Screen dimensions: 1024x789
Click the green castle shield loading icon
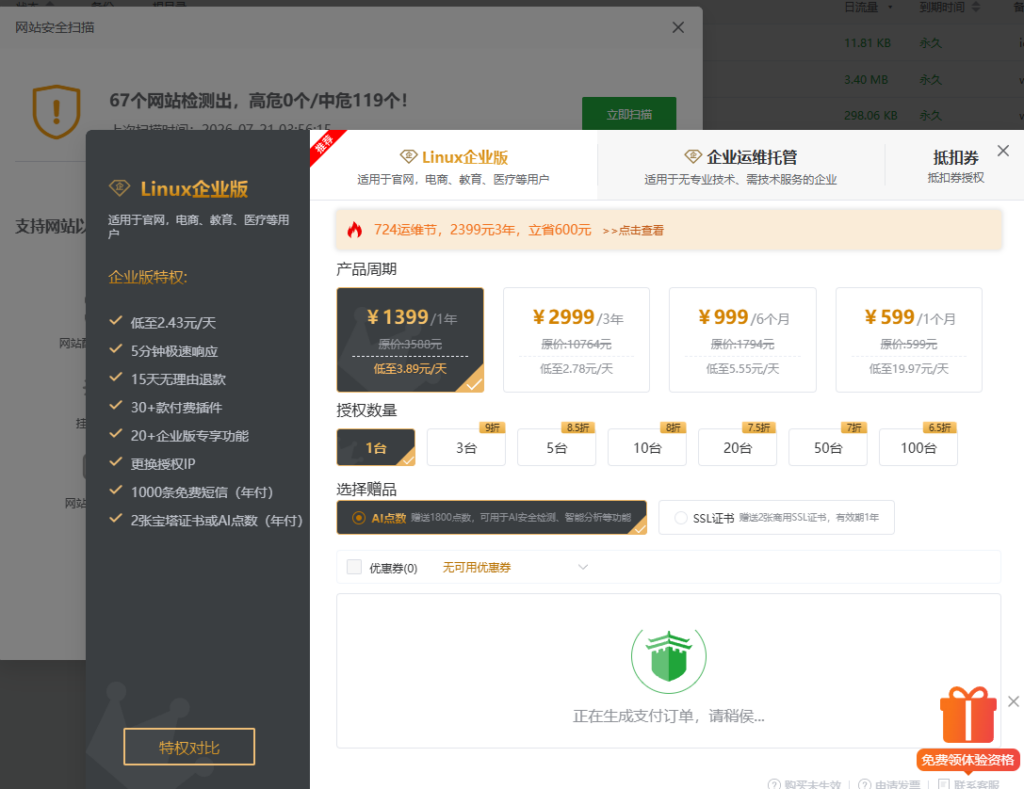669,658
